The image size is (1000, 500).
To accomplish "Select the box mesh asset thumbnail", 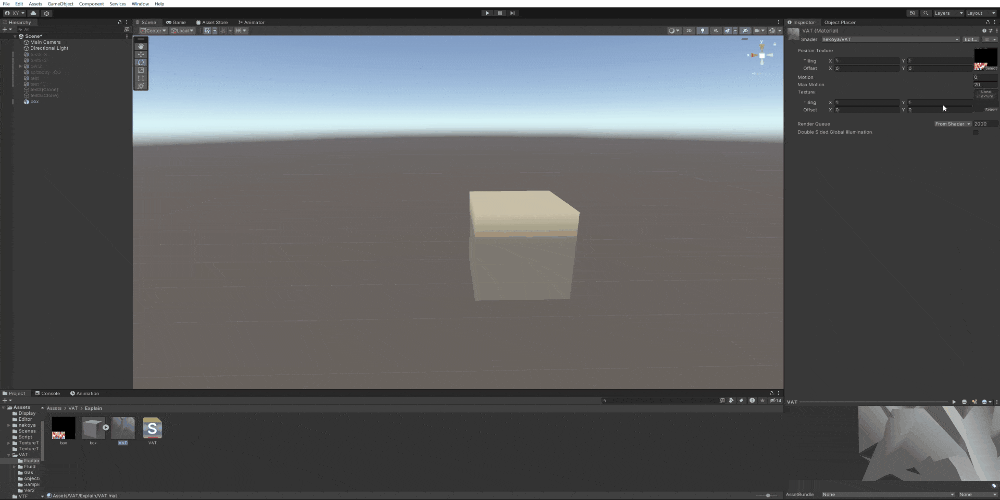I will tap(93, 428).
